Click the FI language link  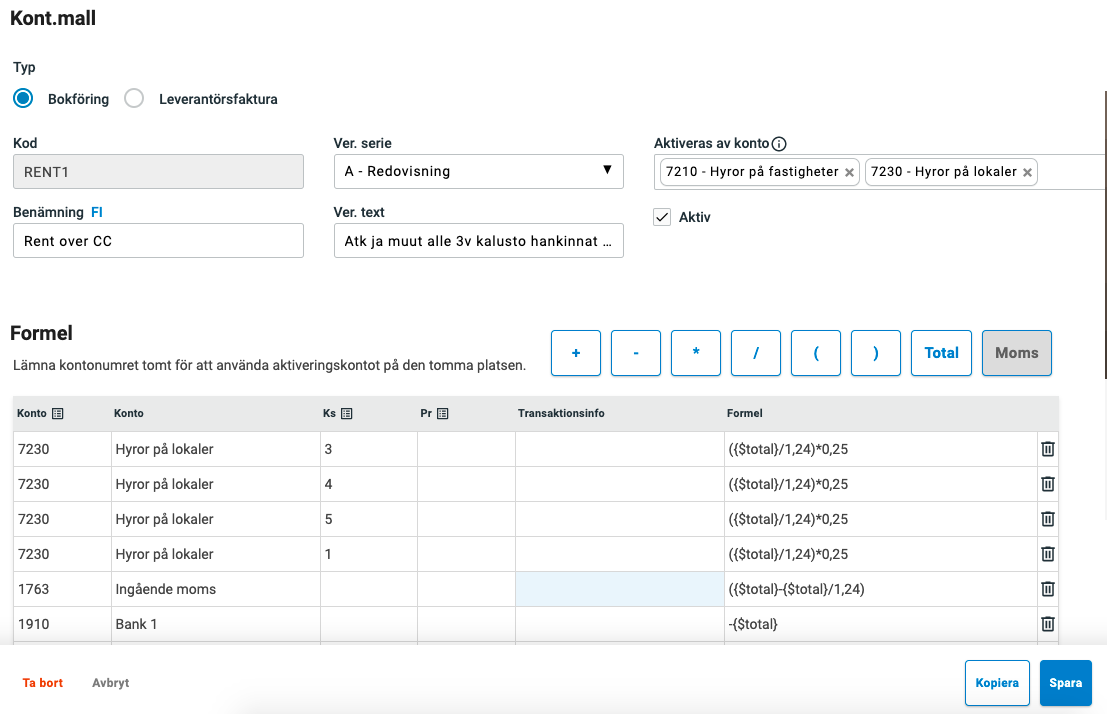pos(97,213)
